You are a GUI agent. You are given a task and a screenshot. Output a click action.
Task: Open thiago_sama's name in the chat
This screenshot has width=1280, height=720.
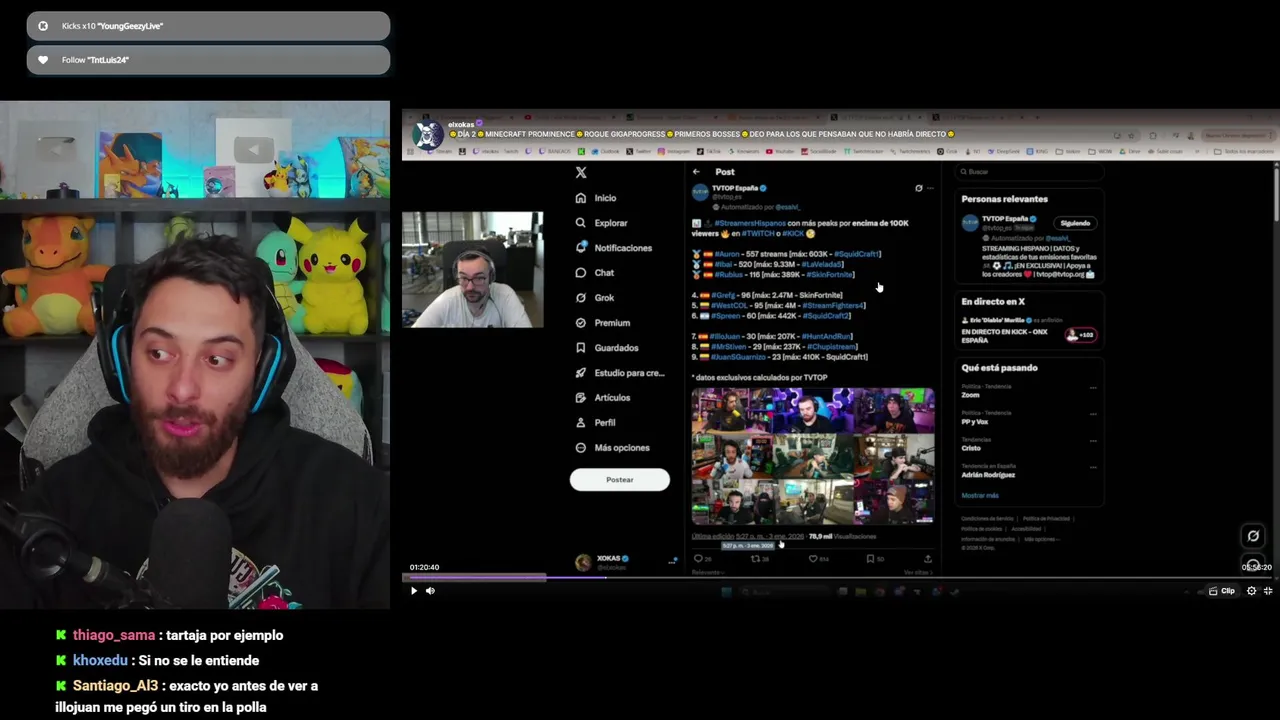point(114,635)
